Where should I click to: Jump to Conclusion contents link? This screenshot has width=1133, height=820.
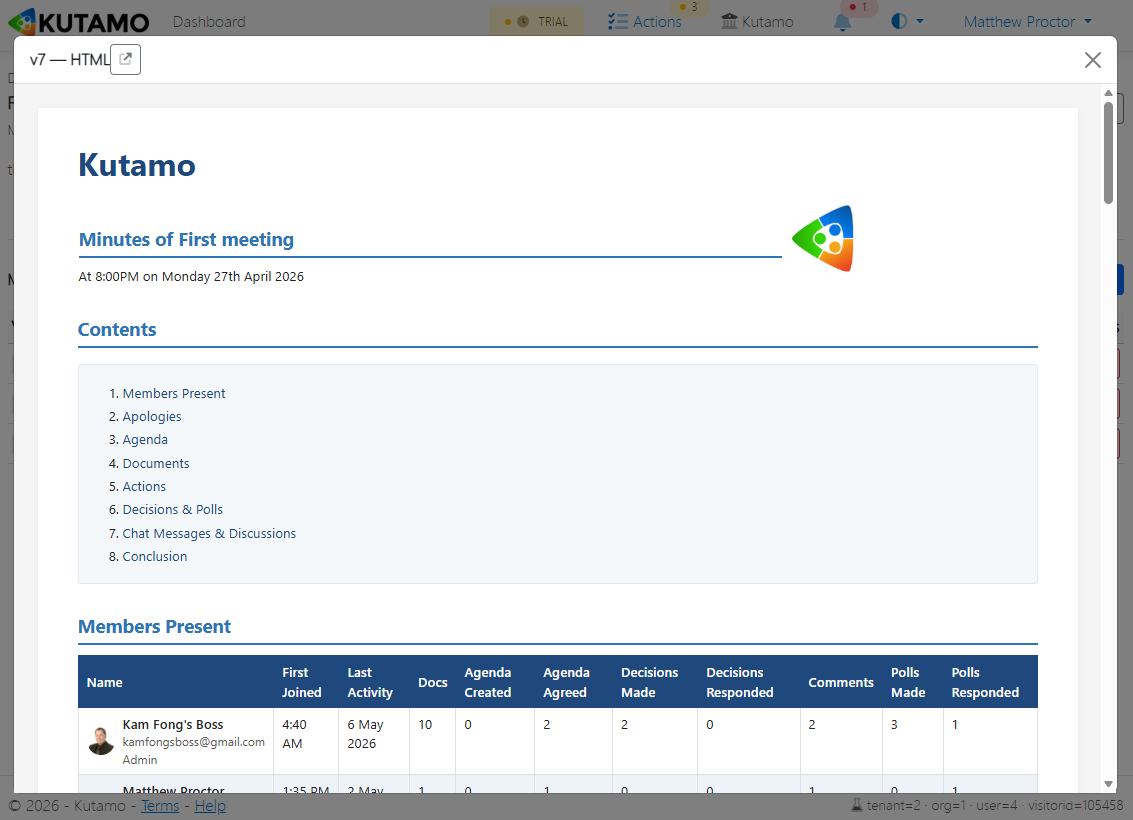coord(155,556)
